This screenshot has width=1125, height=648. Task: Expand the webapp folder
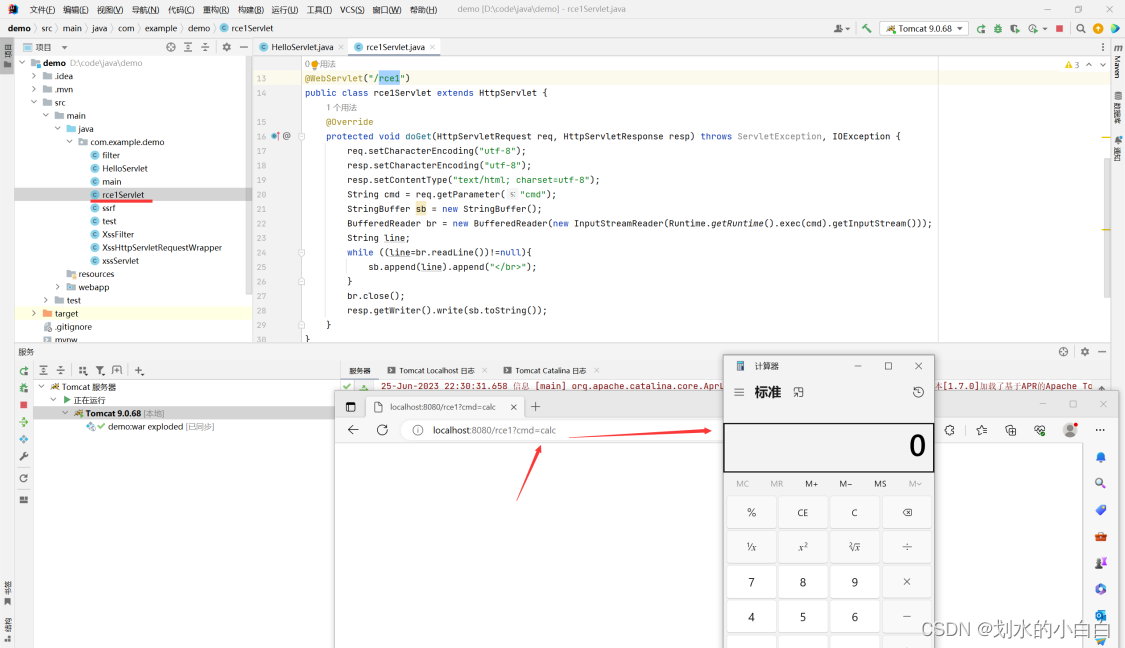pyautogui.click(x=57, y=286)
